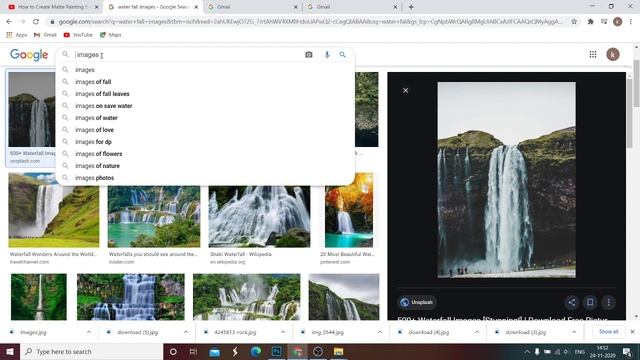Select suggestion 'images of nature'
This screenshot has height=360, width=640.
point(205,166)
